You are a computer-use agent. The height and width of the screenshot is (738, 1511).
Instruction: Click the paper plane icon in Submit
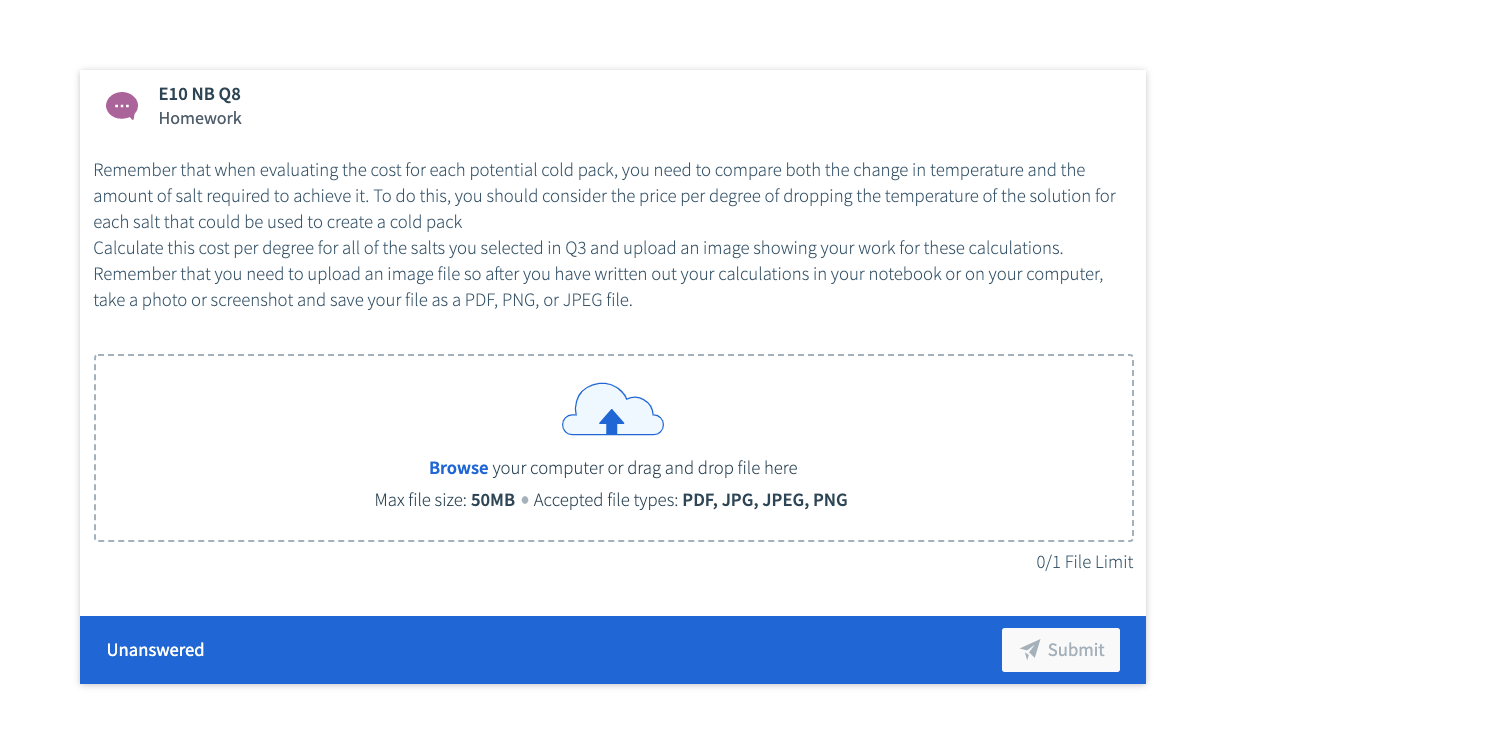pos(1030,650)
